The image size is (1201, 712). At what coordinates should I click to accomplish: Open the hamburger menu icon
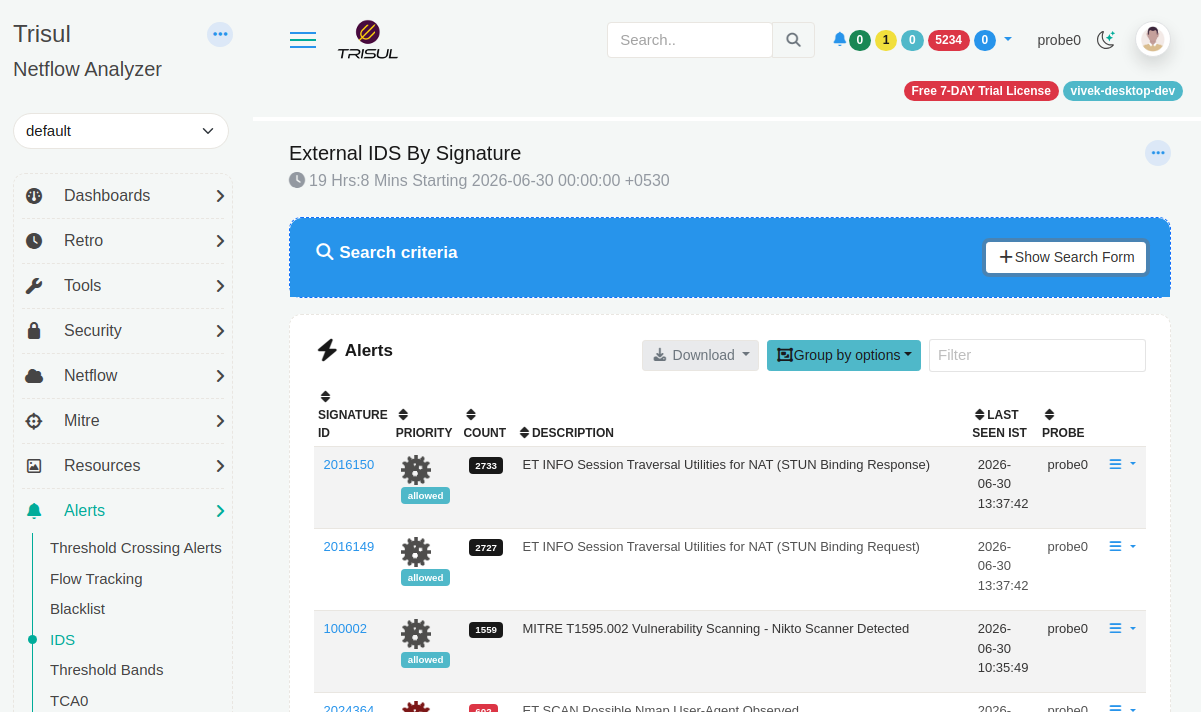(x=303, y=40)
